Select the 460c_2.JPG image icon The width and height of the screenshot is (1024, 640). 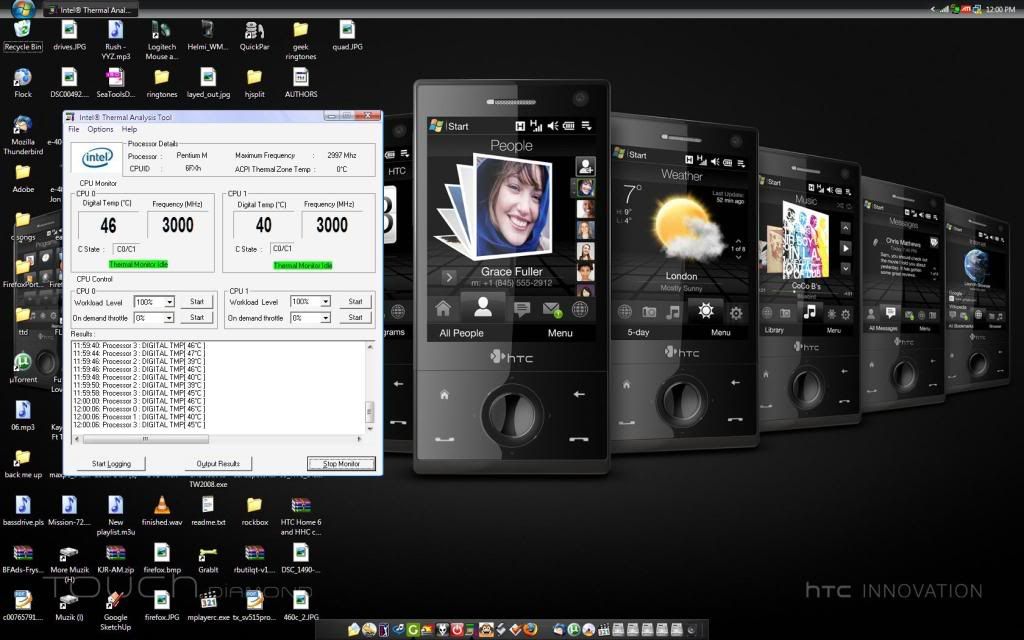click(300, 606)
